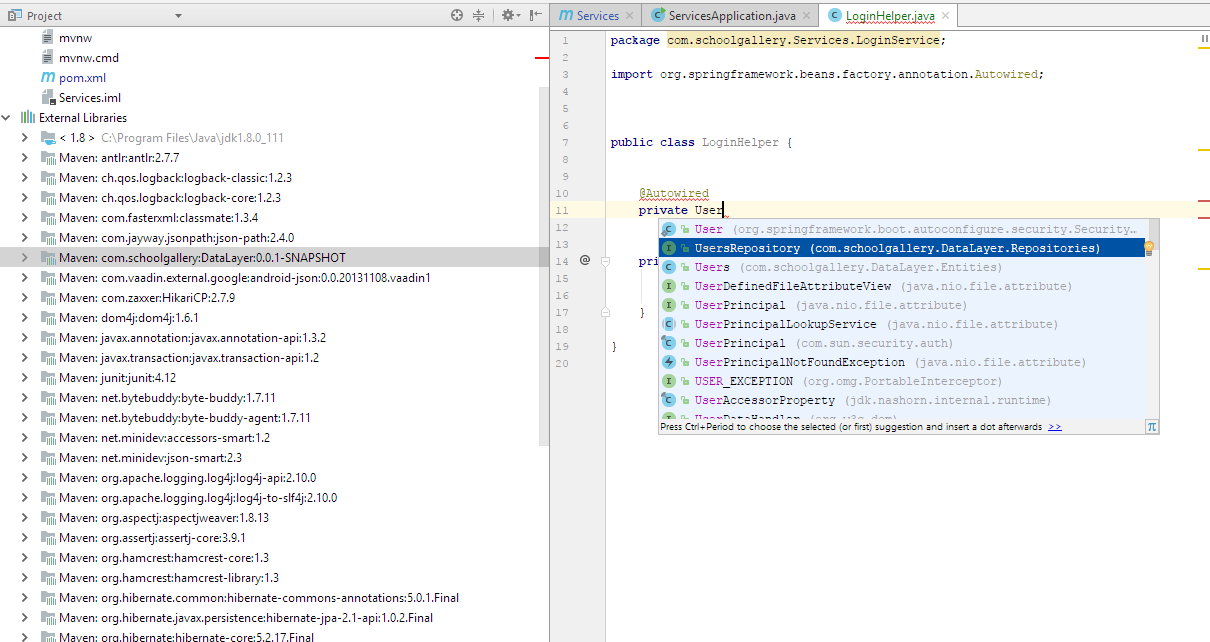
Task: Close the ServicesApplication.java tab
Action: [805, 16]
